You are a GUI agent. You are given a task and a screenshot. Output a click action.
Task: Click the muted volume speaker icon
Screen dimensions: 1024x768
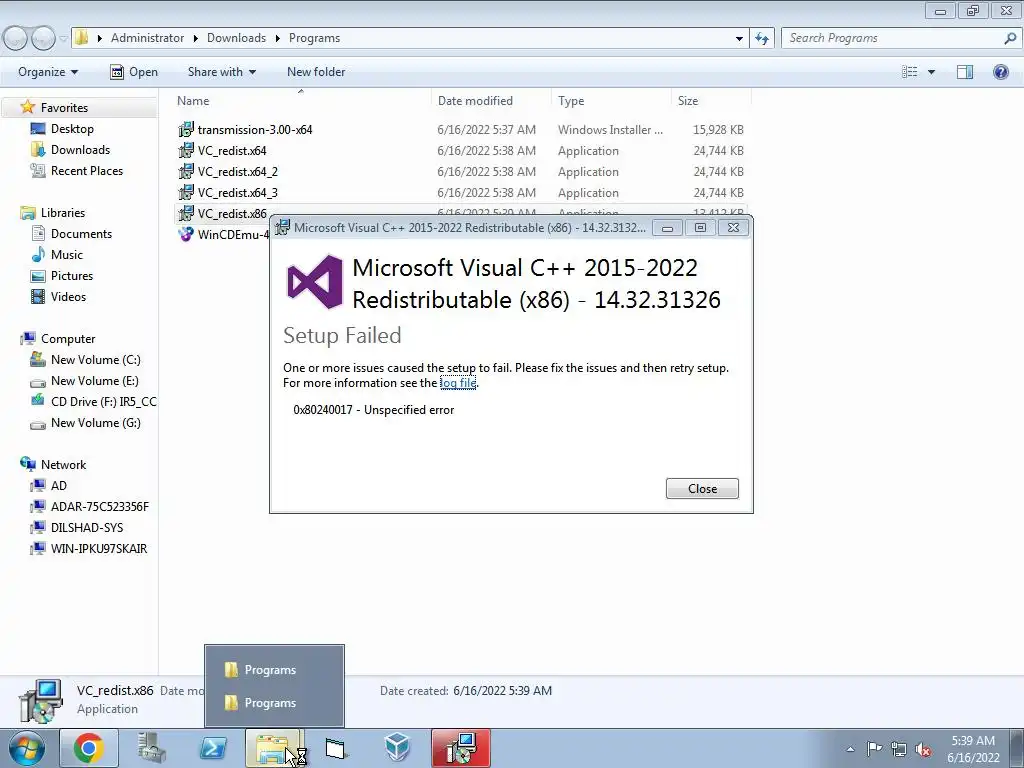pyautogui.click(x=923, y=749)
